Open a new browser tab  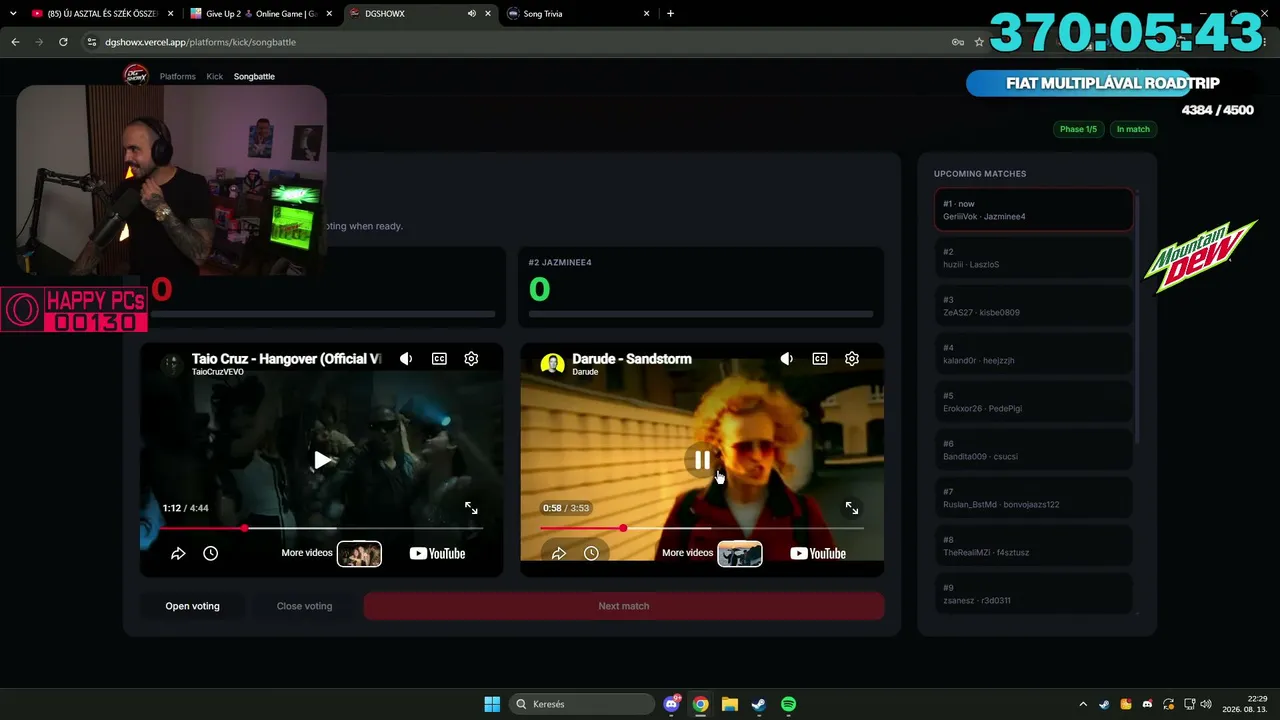pyautogui.click(x=670, y=13)
